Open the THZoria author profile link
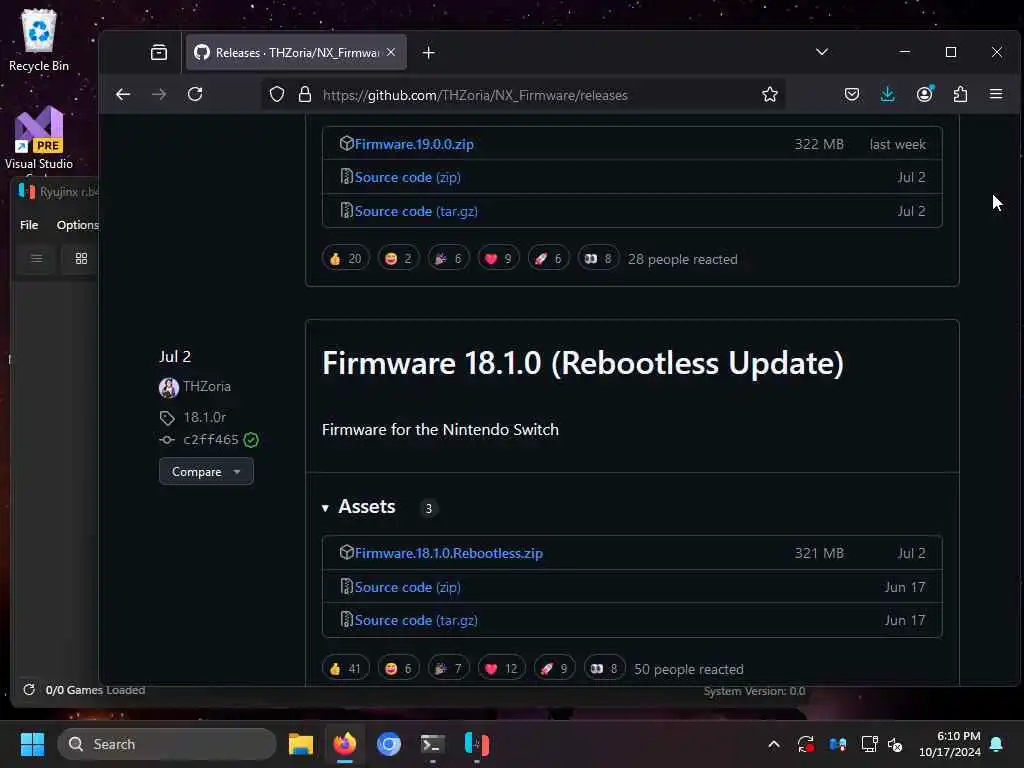Screen dimensions: 1024x768 [207, 386]
